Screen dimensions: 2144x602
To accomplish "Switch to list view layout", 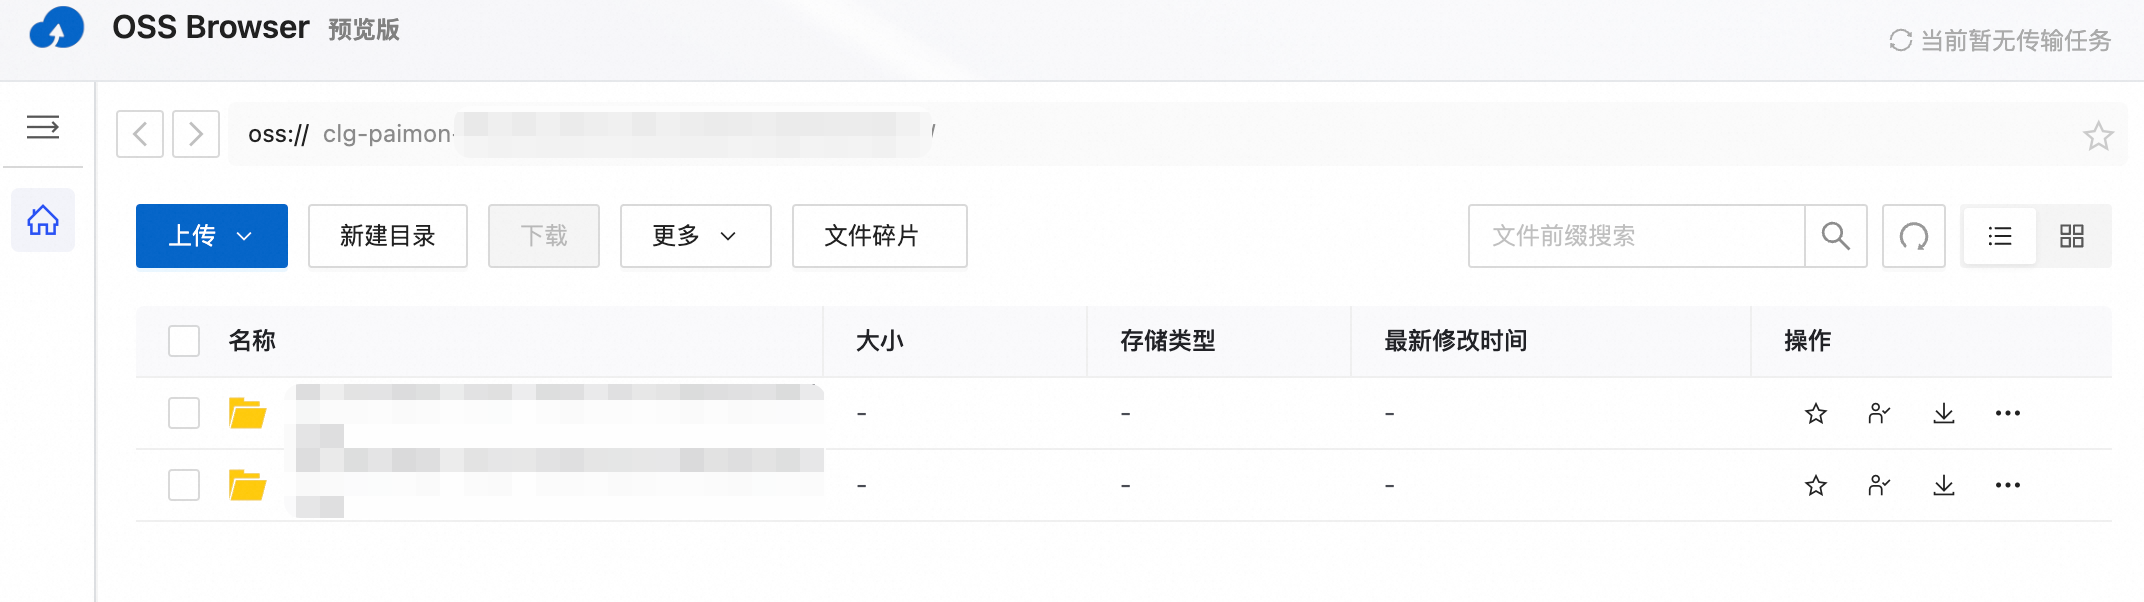I will tap(2000, 236).
